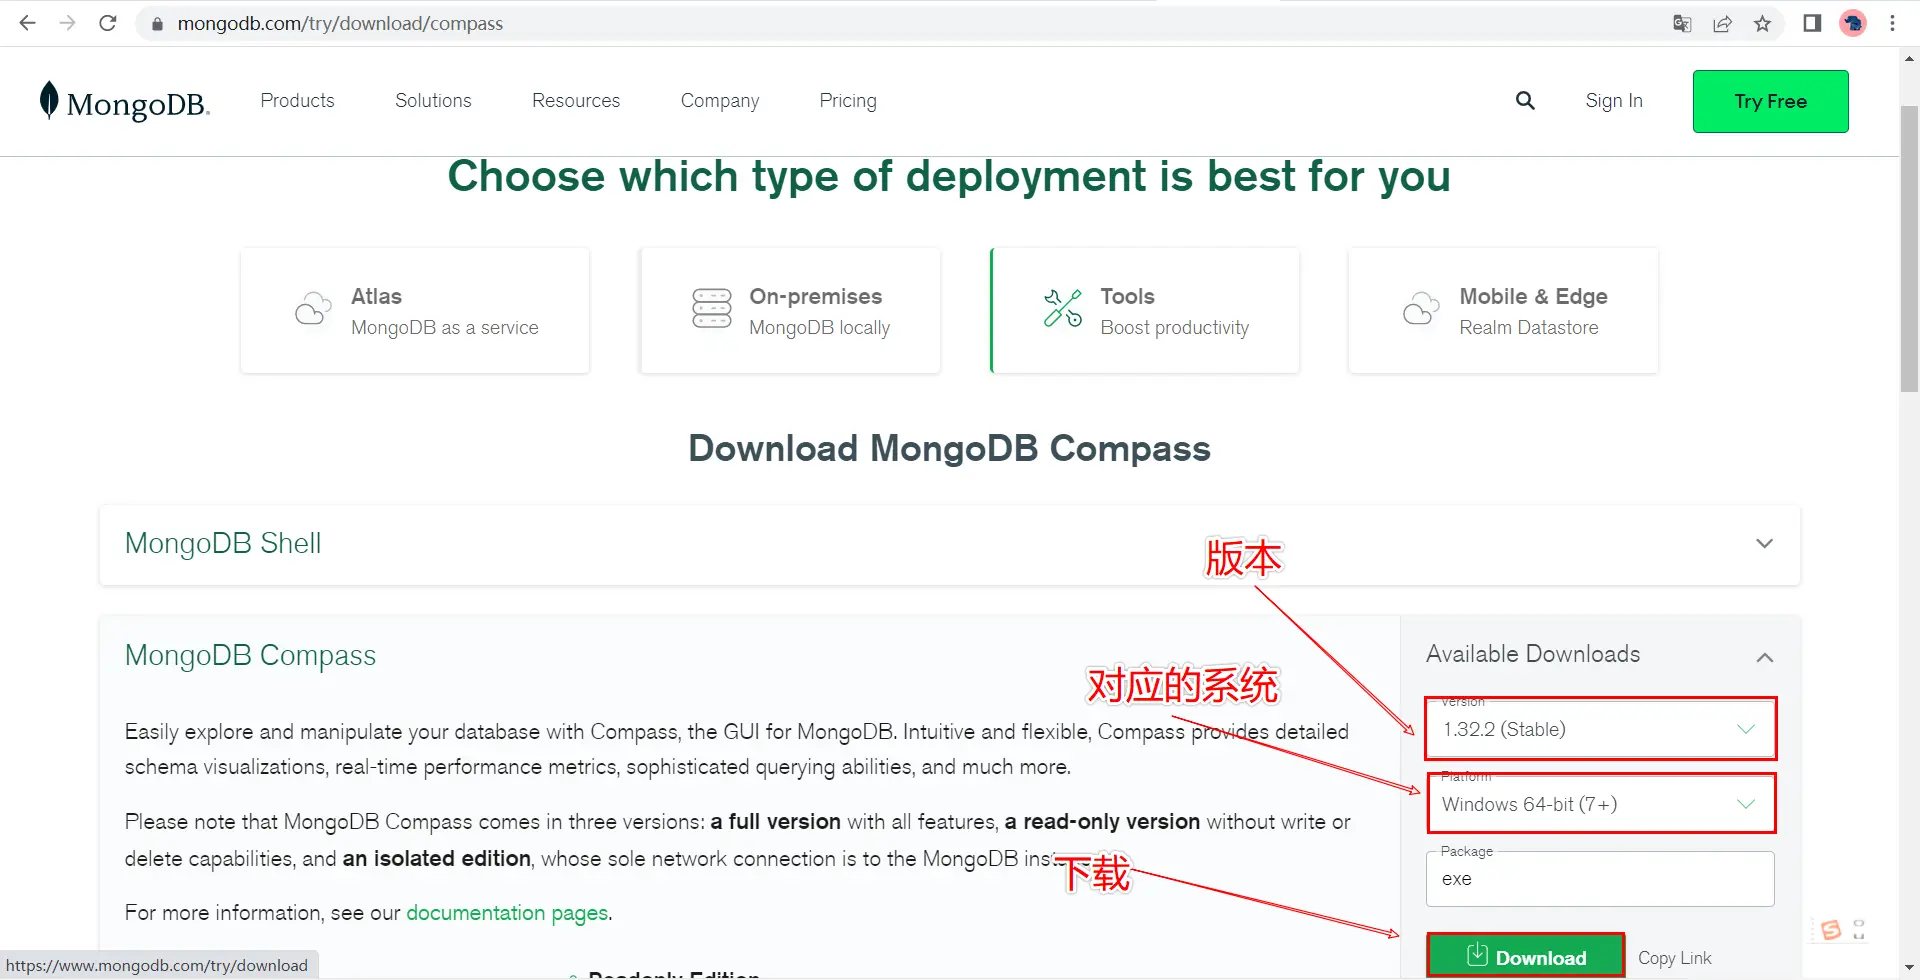Click the Tools wrench icon
1920x980 pixels.
tap(1062, 308)
